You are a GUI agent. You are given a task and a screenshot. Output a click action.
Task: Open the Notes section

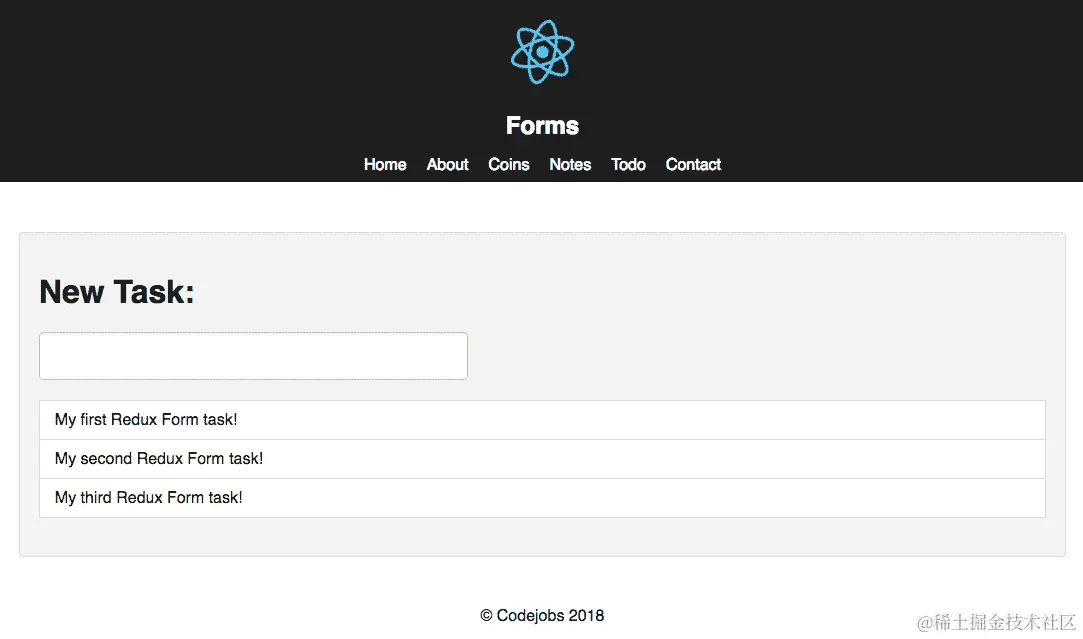[570, 165]
